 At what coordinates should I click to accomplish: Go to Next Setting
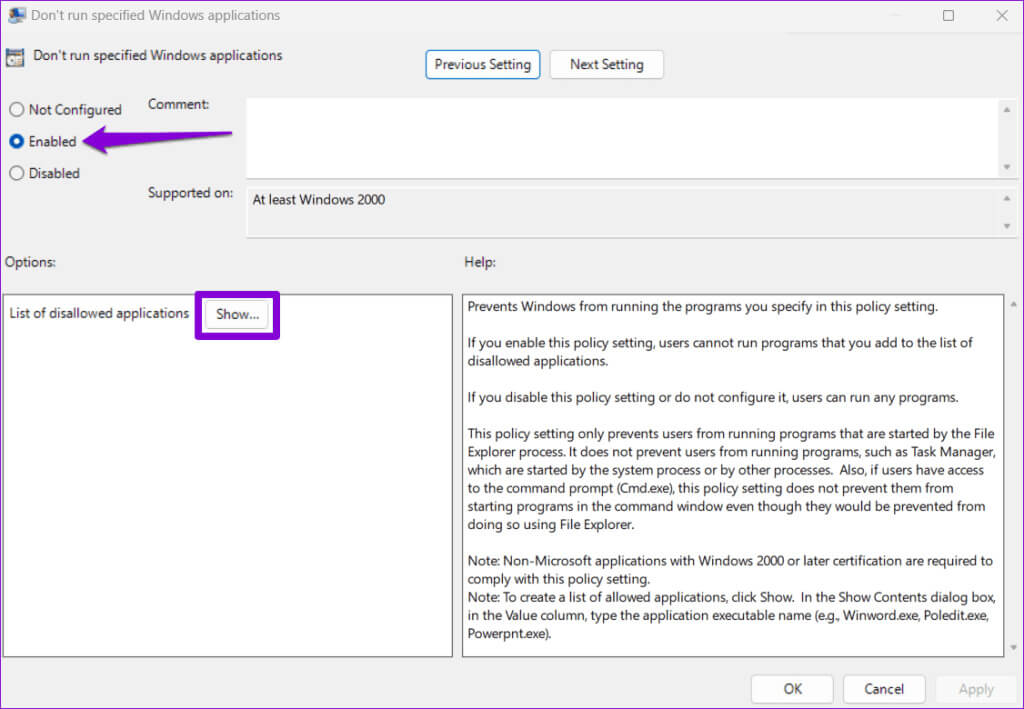(607, 65)
